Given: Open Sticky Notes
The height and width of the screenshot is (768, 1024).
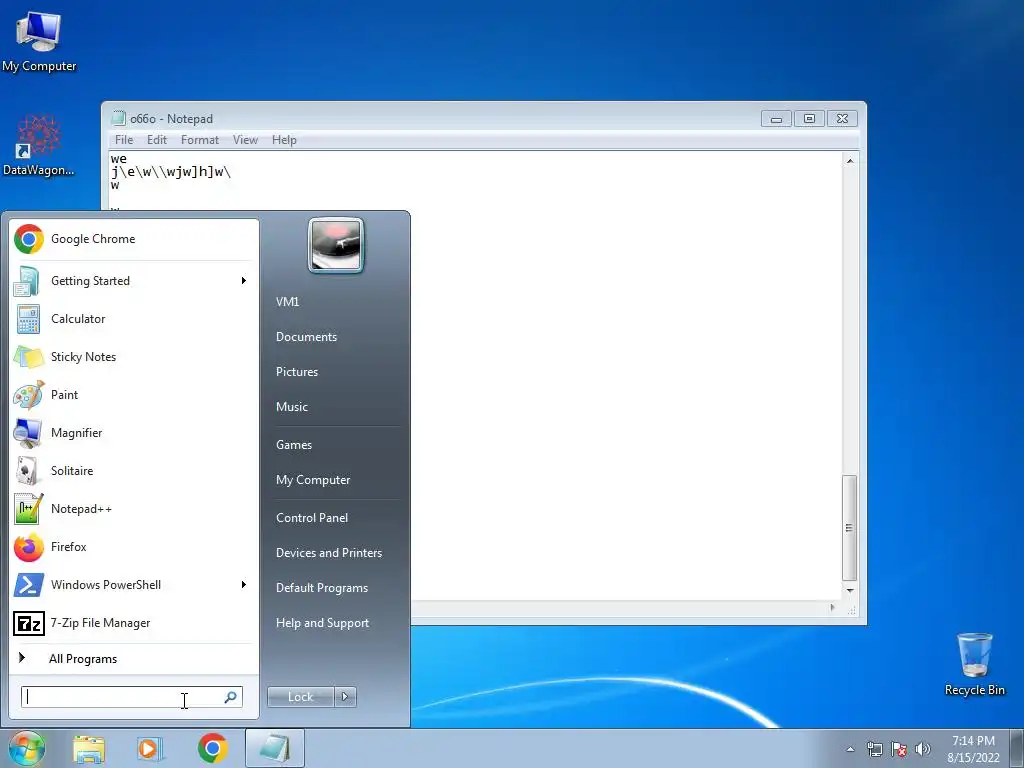Looking at the screenshot, I should pyautogui.click(x=134, y=357).
